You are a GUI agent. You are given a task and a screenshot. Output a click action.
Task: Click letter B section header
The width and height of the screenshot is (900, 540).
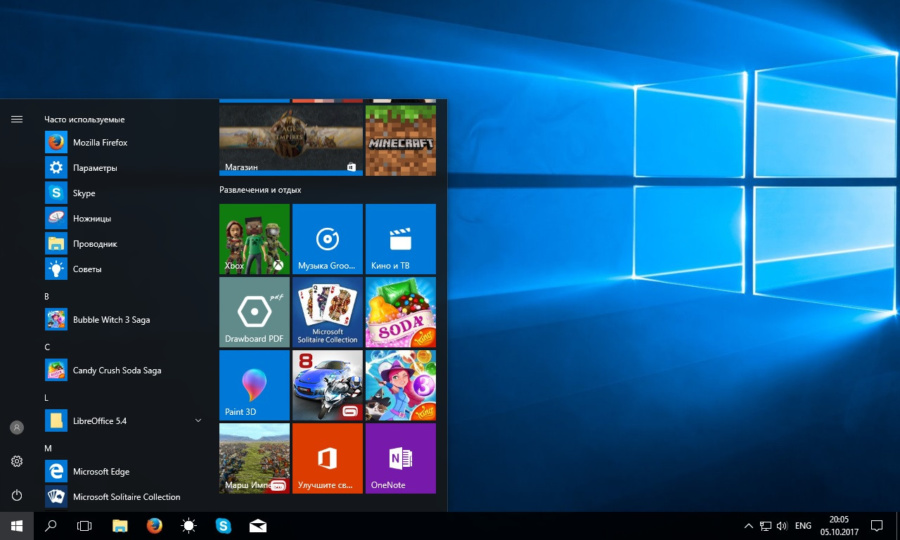46,296
